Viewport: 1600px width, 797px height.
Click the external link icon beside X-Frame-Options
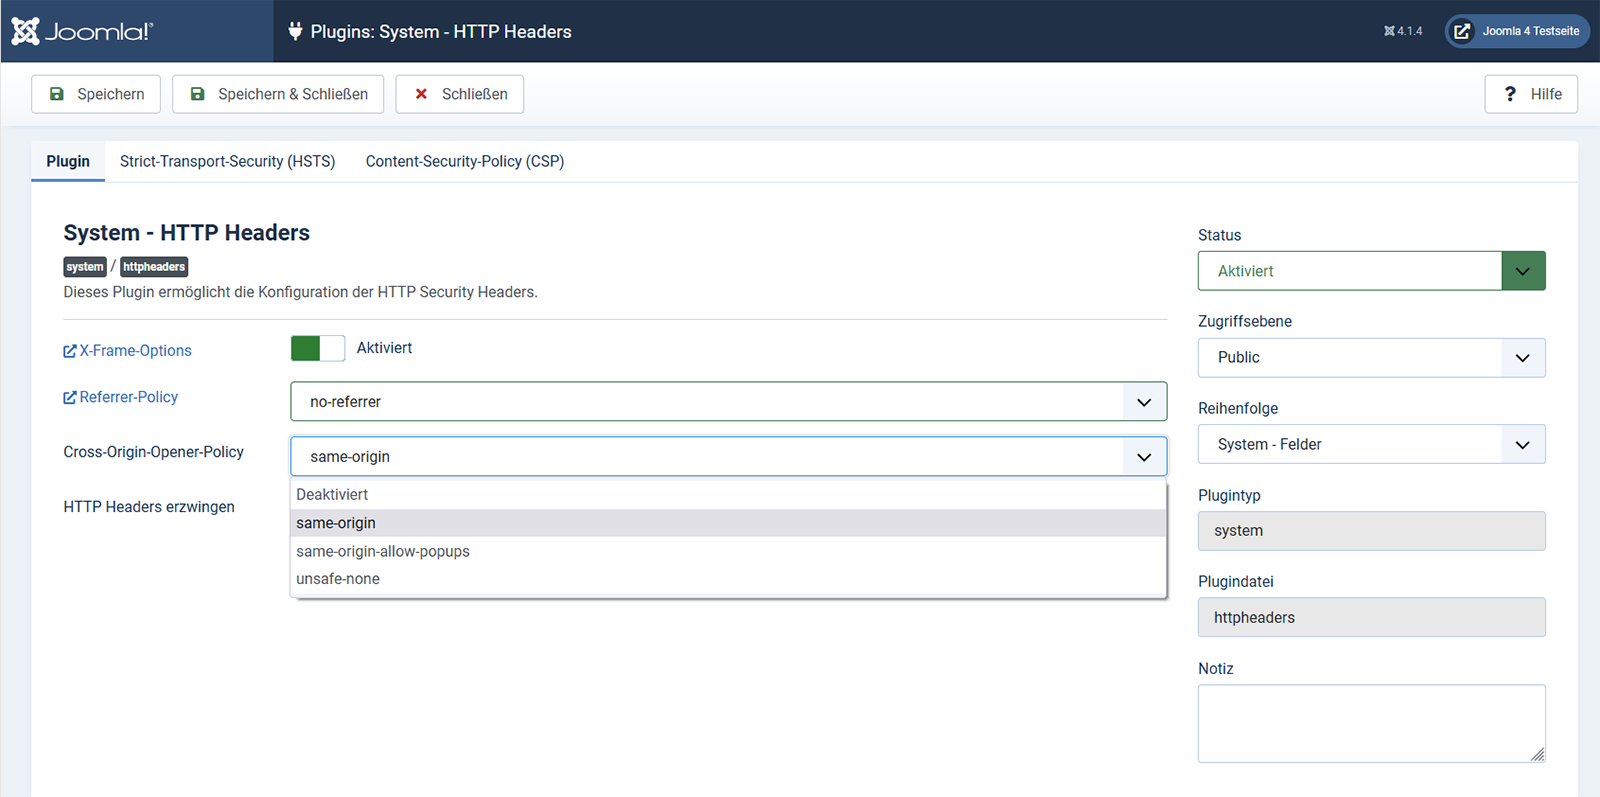(x=70, y=351)
